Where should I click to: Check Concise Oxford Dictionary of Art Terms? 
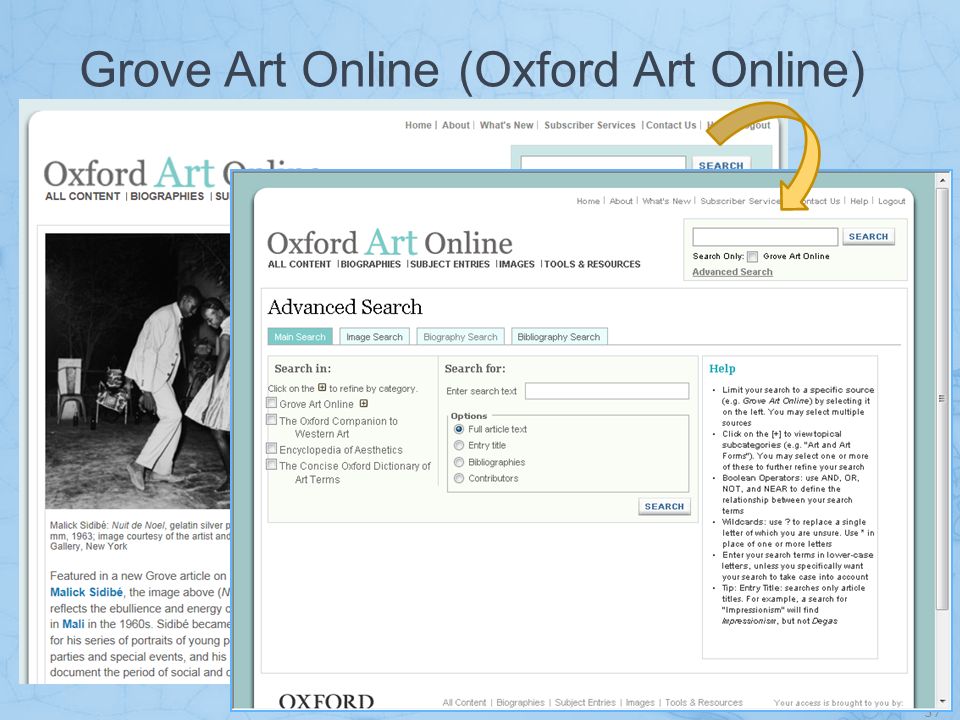tap(272, 465)
